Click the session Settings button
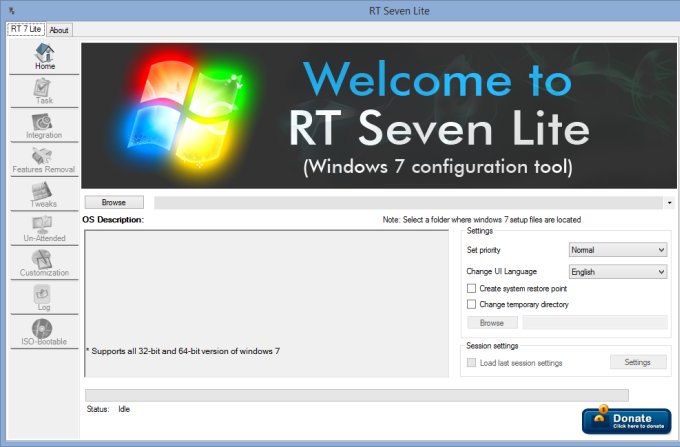The image size is (680, 447). coord(638,362)
